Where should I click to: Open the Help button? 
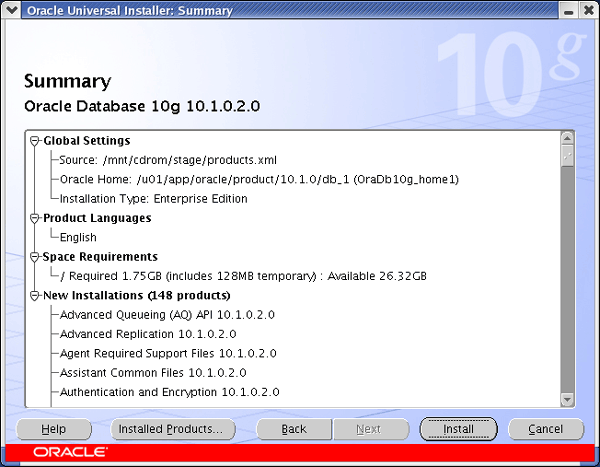[54, 429]
